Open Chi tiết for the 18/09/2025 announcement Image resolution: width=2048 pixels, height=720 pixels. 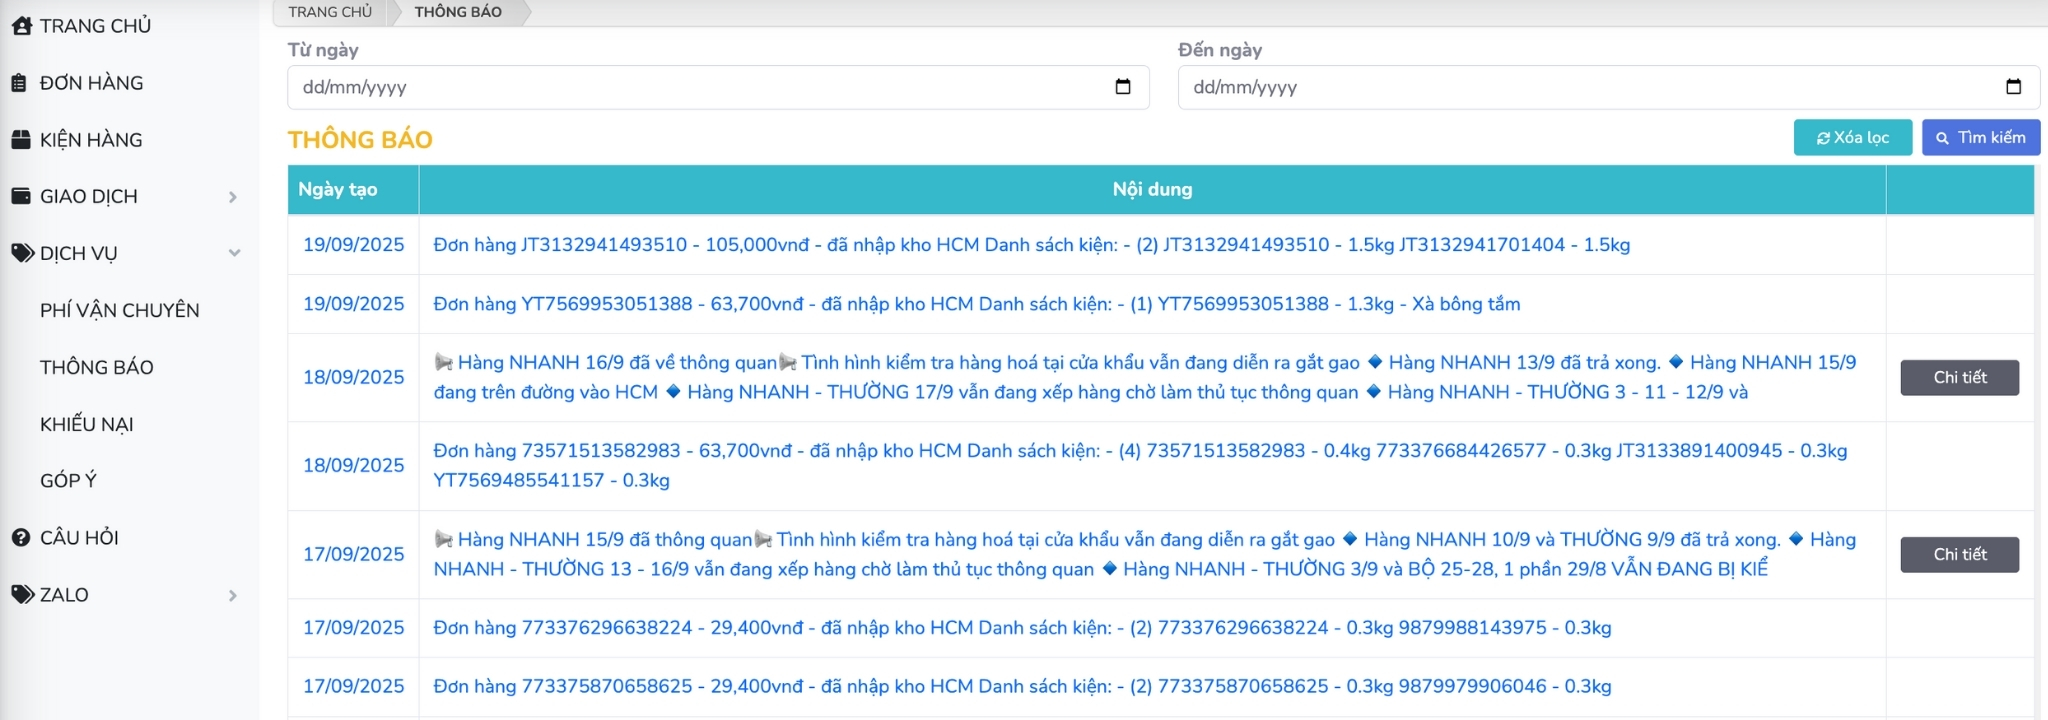pyautogui.click(x=1959, y=378)
